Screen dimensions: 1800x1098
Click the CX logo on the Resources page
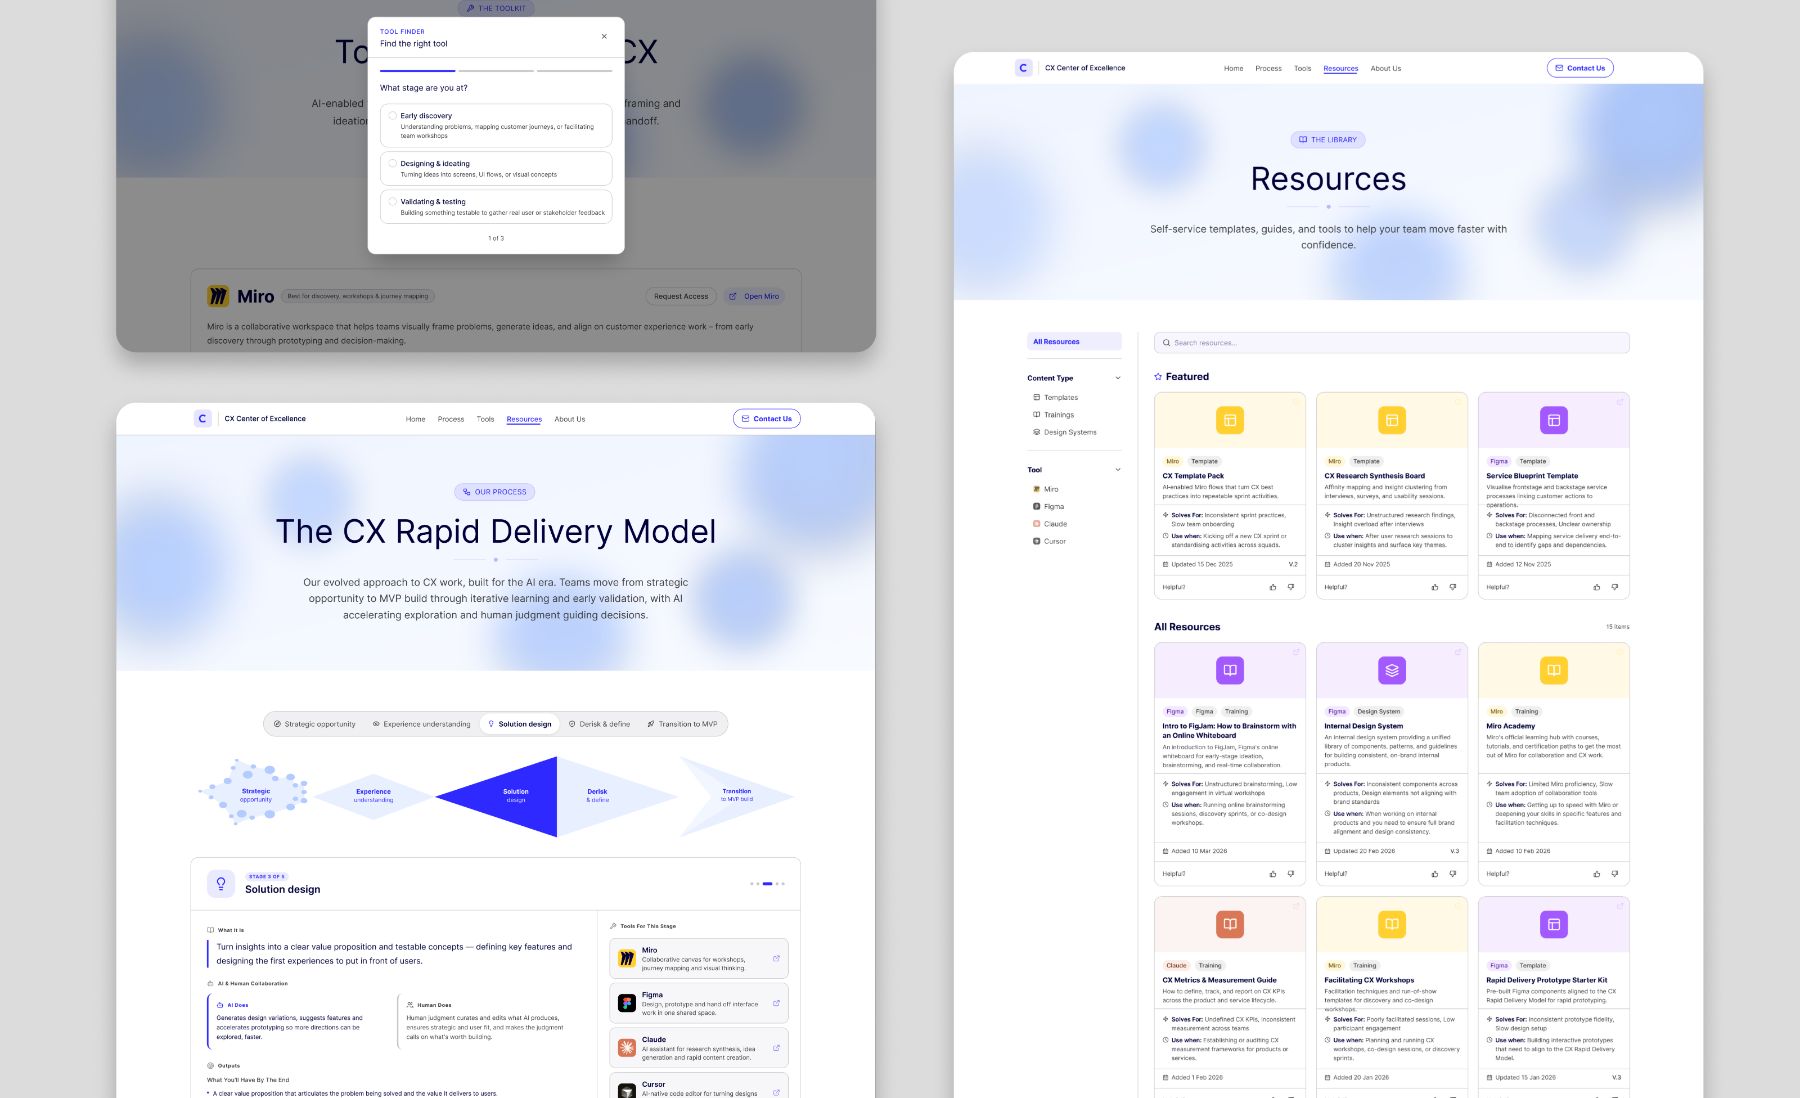pos(1023,68)
